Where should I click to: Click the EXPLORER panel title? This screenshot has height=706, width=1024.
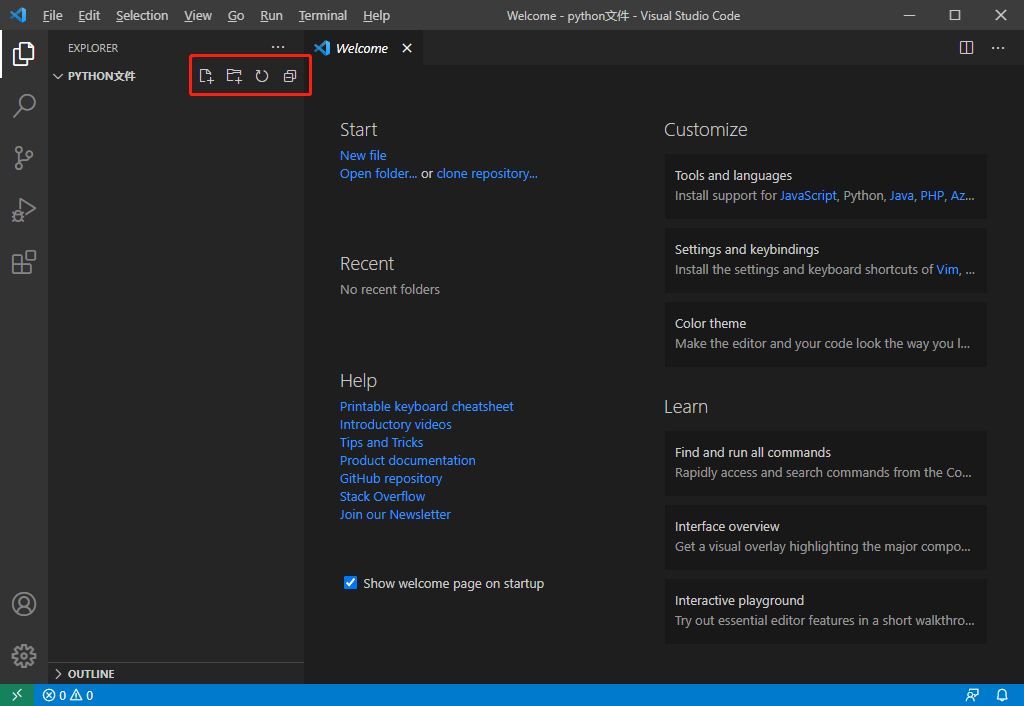click(93, 48)
